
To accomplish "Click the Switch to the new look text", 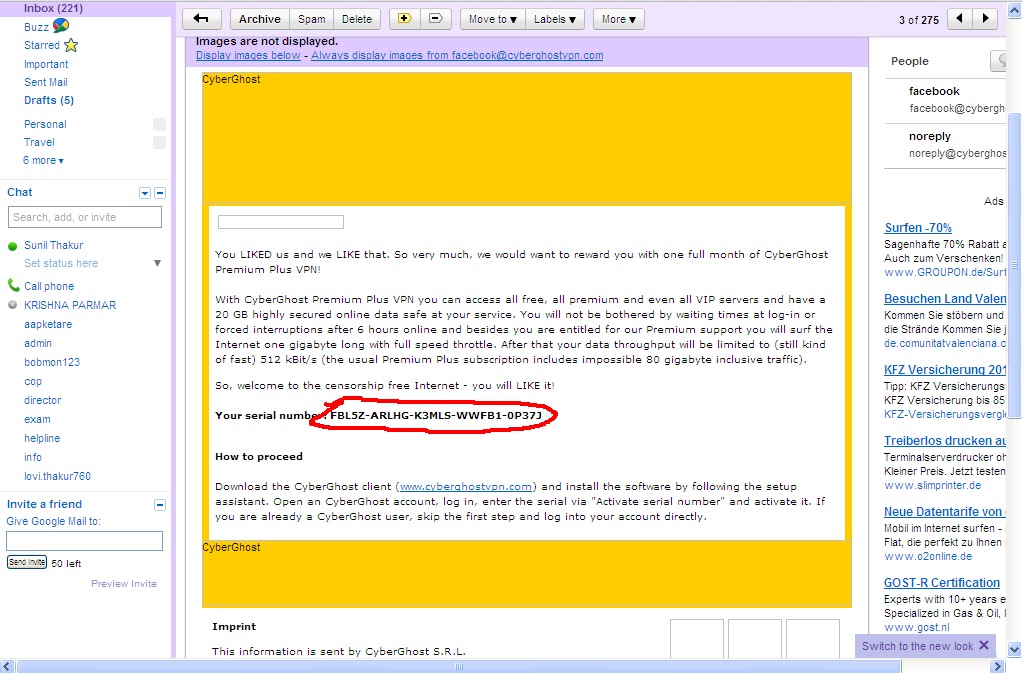I will click(917, 646).
